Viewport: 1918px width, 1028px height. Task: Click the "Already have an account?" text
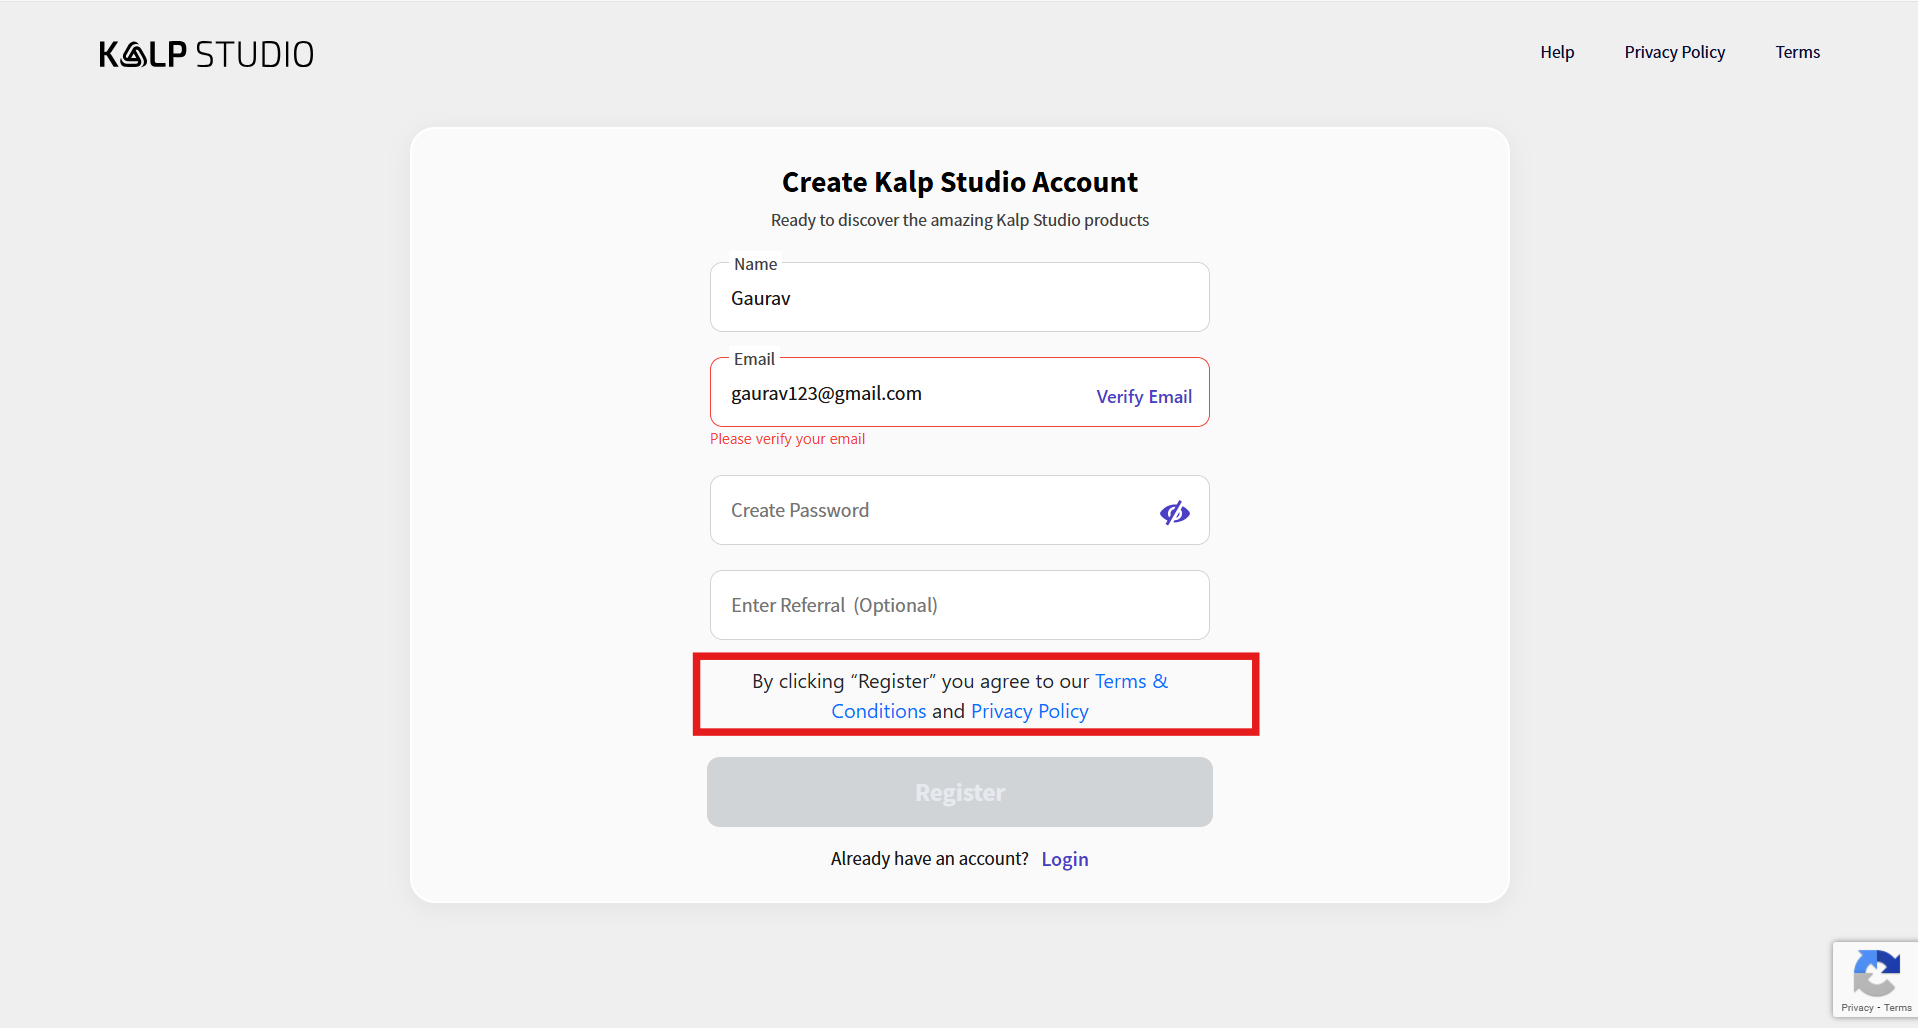929,859
